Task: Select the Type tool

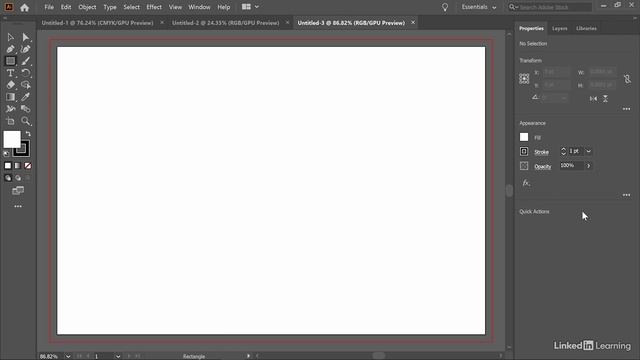Action: [11, 73]
